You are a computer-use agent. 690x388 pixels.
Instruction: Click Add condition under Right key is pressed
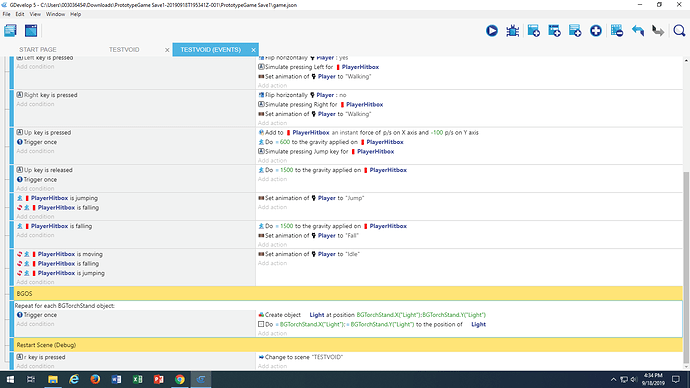click(35, 104)
